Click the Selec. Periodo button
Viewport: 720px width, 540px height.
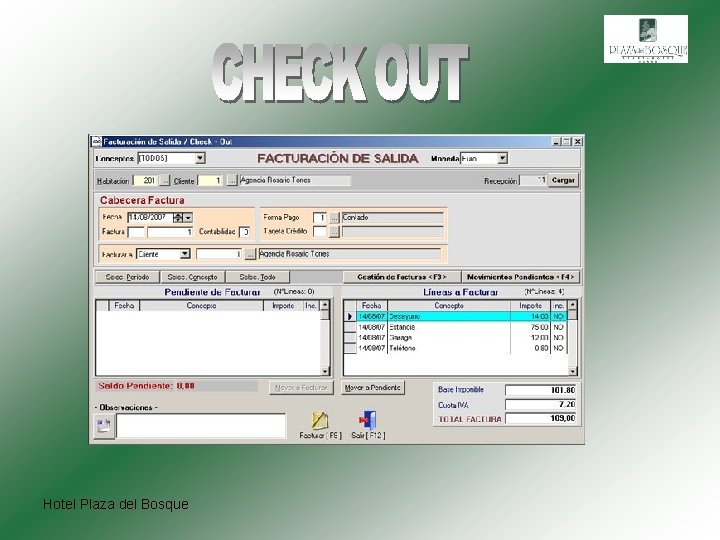pos(127,277)
